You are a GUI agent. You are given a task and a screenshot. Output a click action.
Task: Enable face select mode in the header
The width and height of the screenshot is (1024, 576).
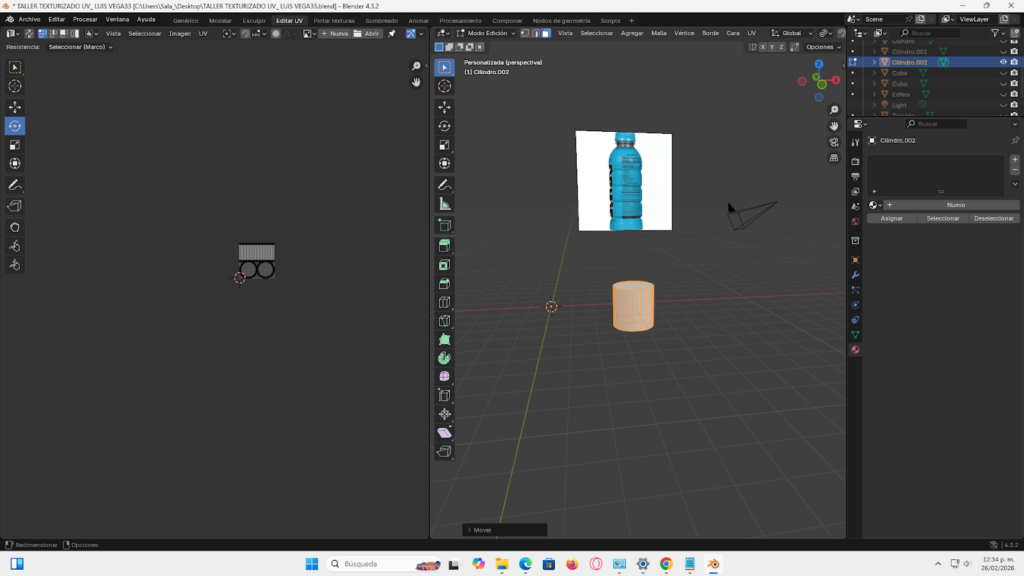(x=546, y=32)
